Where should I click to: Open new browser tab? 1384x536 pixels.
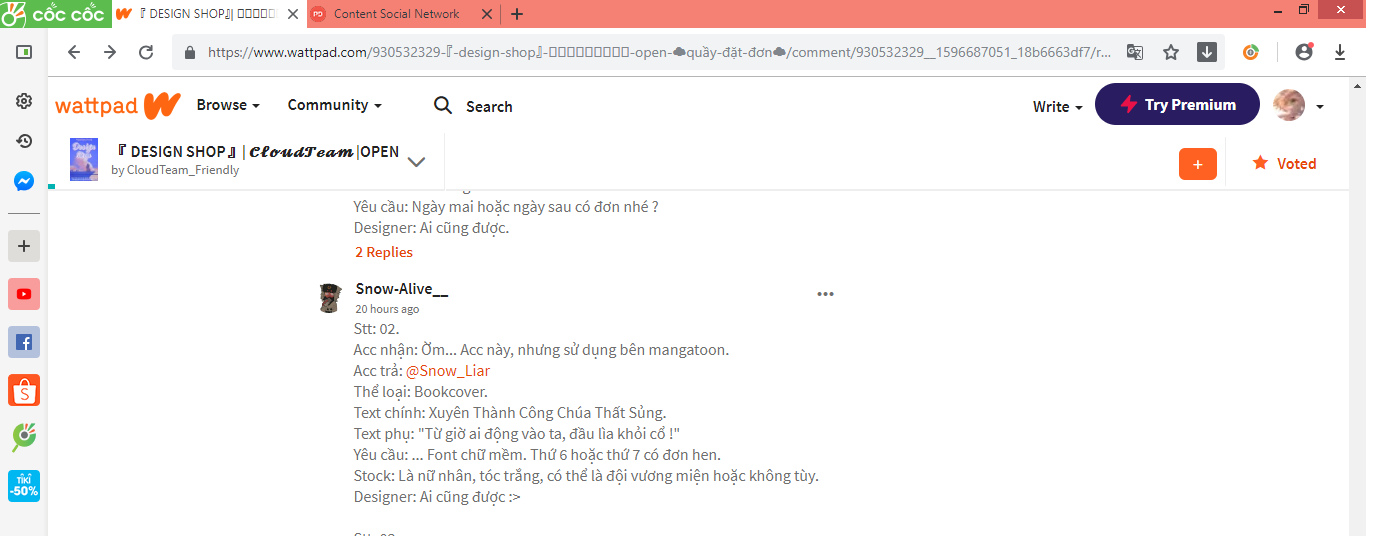point(517,14)
